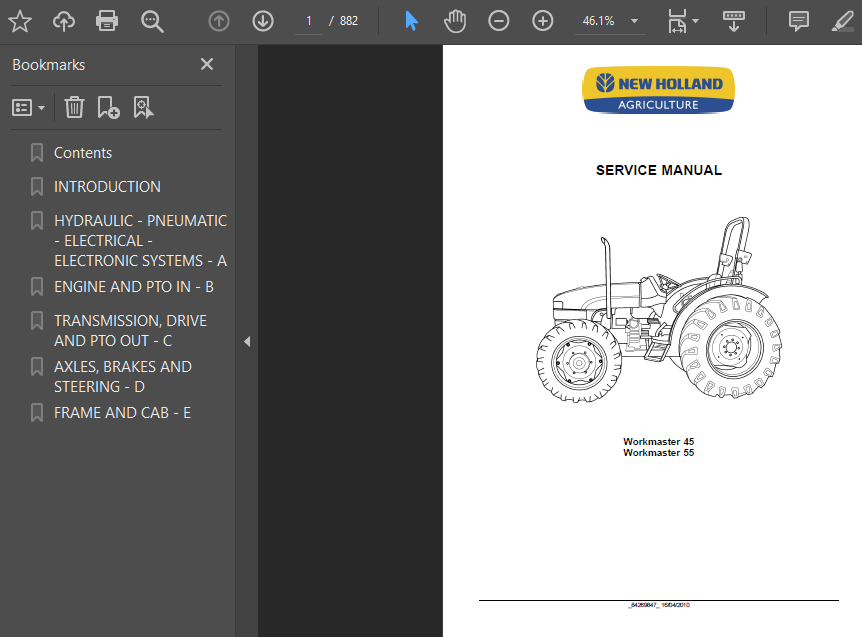Go to the next page
This screenshot has width=862, height=637.
262,20
